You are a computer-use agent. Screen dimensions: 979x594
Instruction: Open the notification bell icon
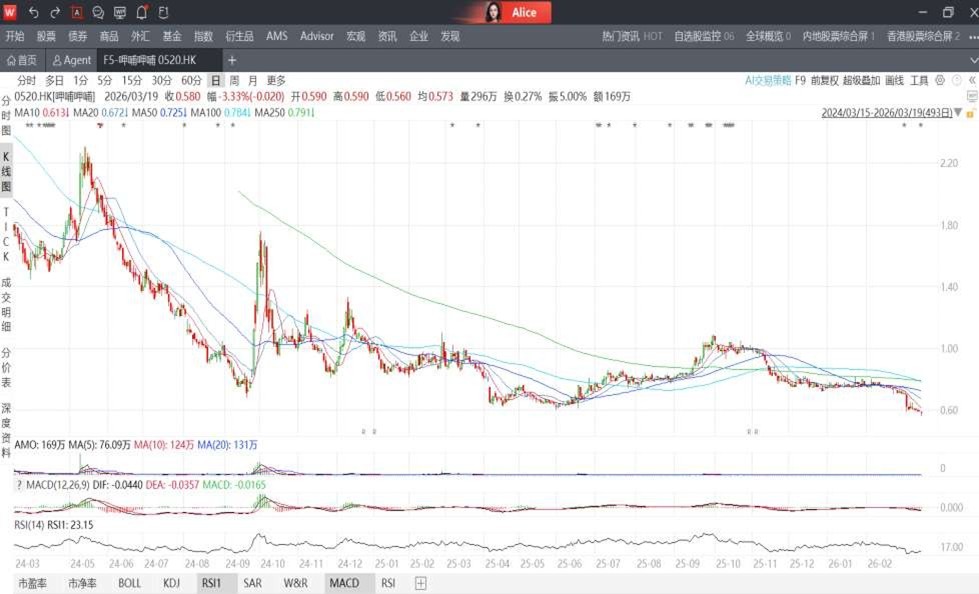tap(142, 13)
